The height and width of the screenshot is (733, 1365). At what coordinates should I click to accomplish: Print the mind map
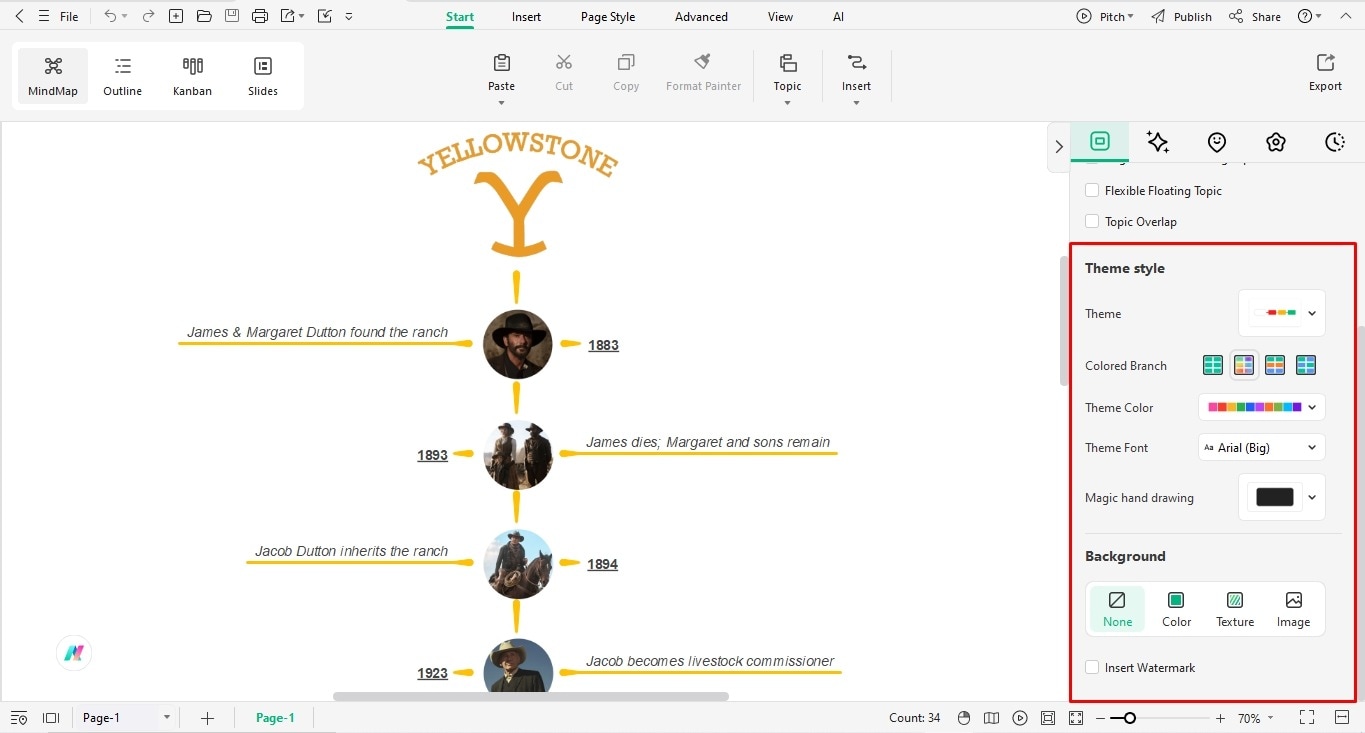(260, 16)
